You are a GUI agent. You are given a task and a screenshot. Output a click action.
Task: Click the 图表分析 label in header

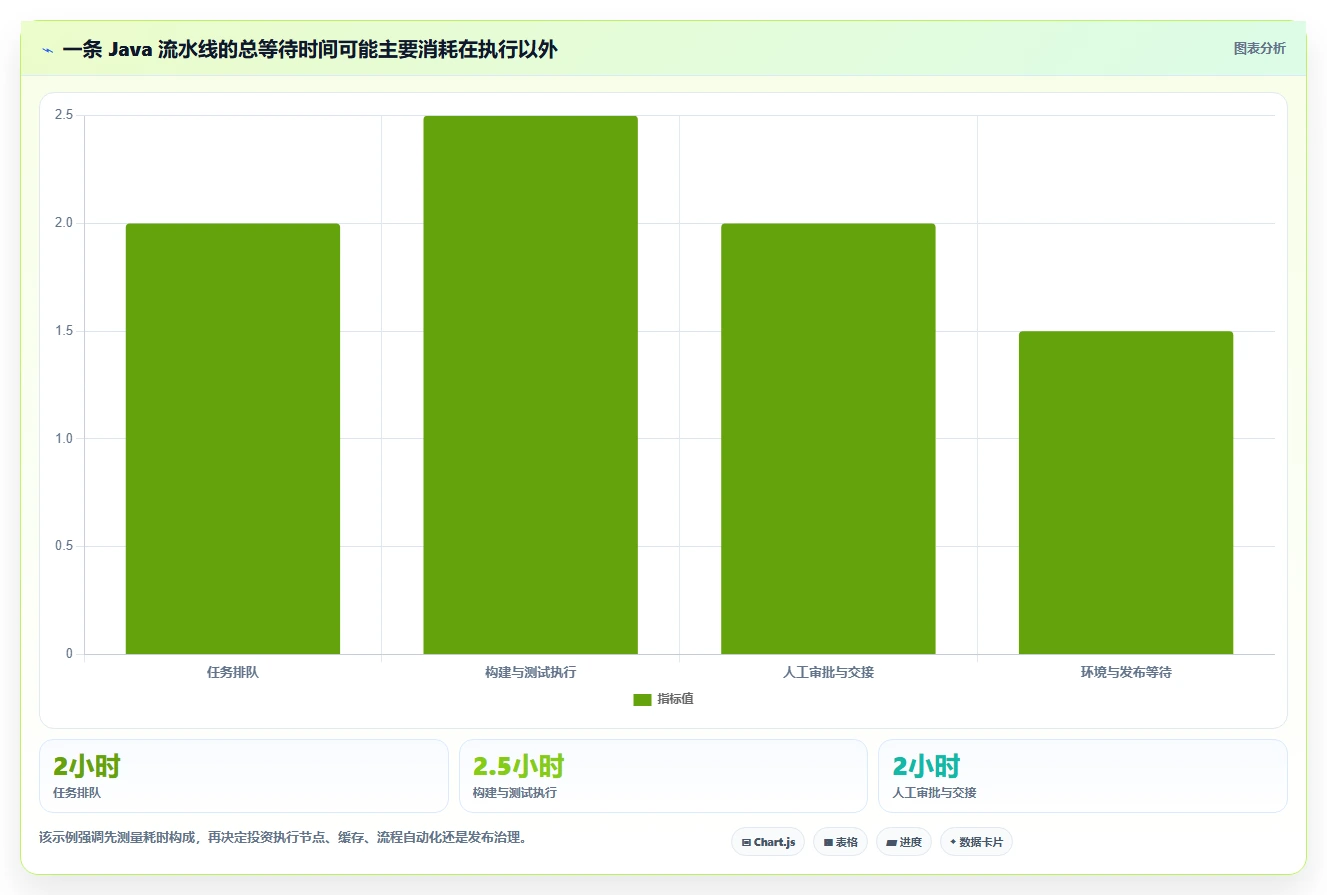pyautogui.click(x=1260, y=48)
